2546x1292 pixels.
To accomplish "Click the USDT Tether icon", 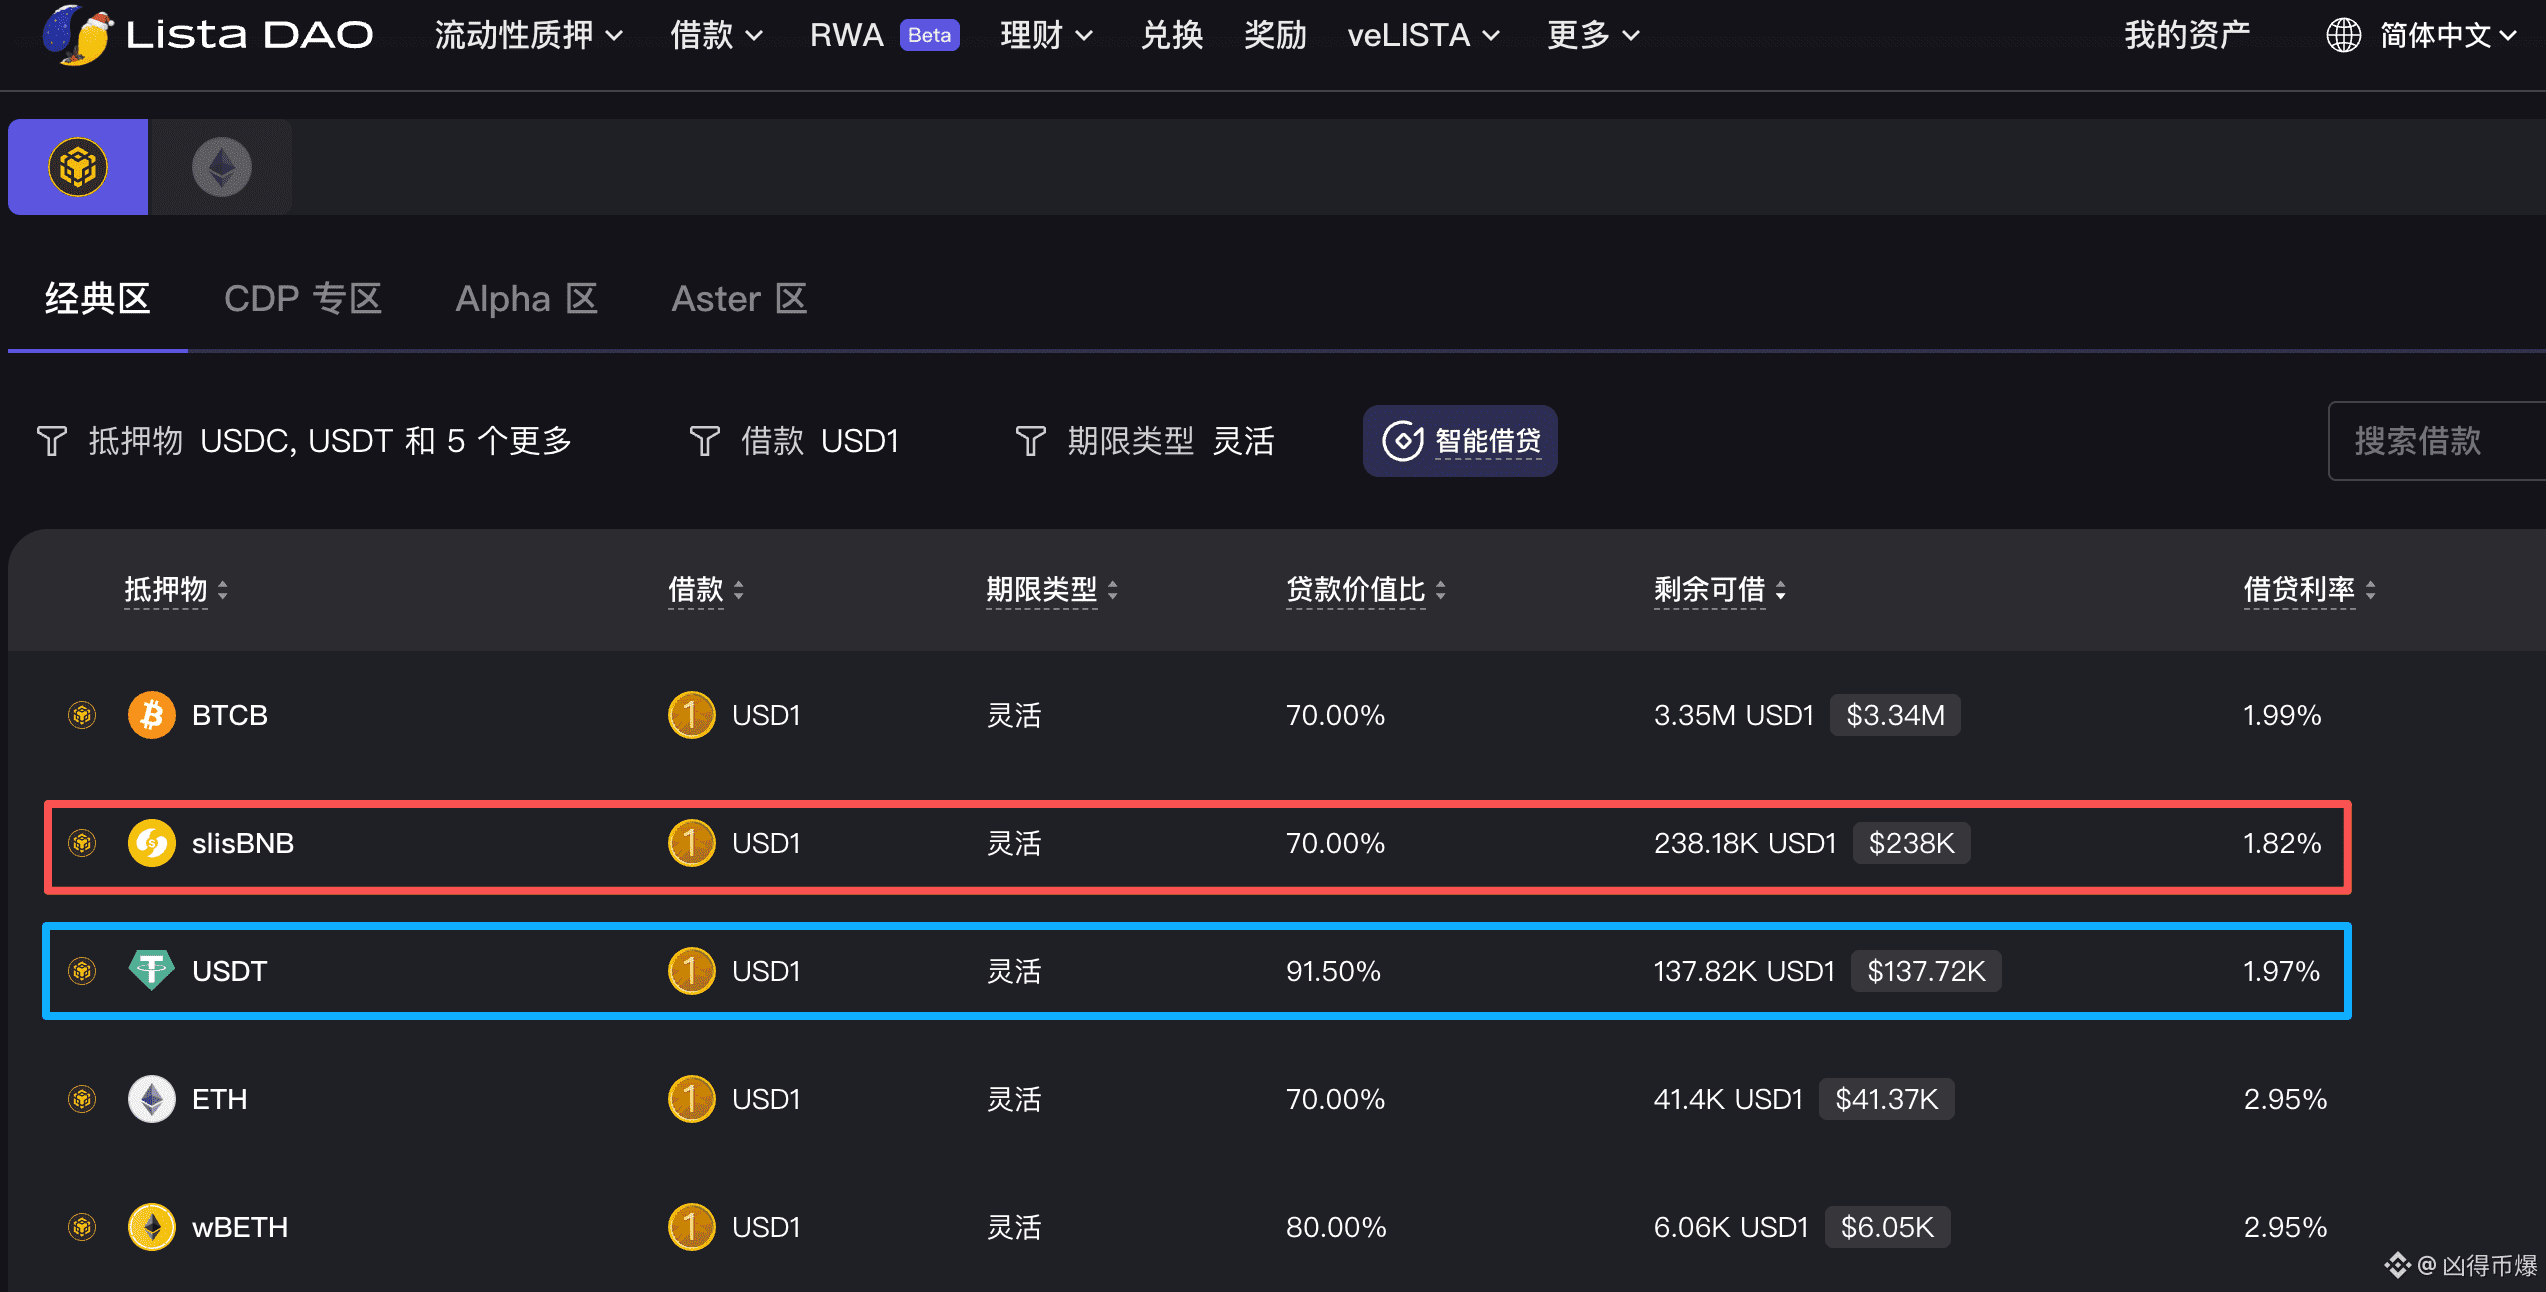I will 151,970.
